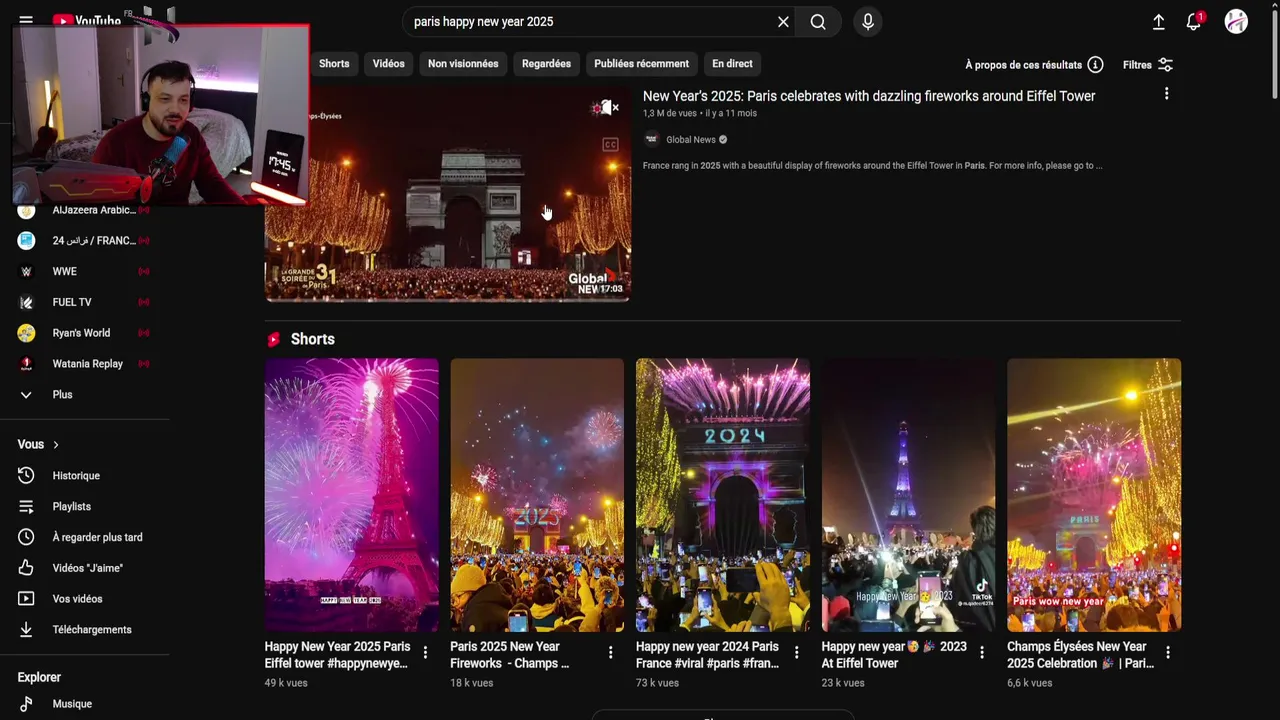
Task: Open Al Jazeera Arabic subscription
Action: (85, 210)
